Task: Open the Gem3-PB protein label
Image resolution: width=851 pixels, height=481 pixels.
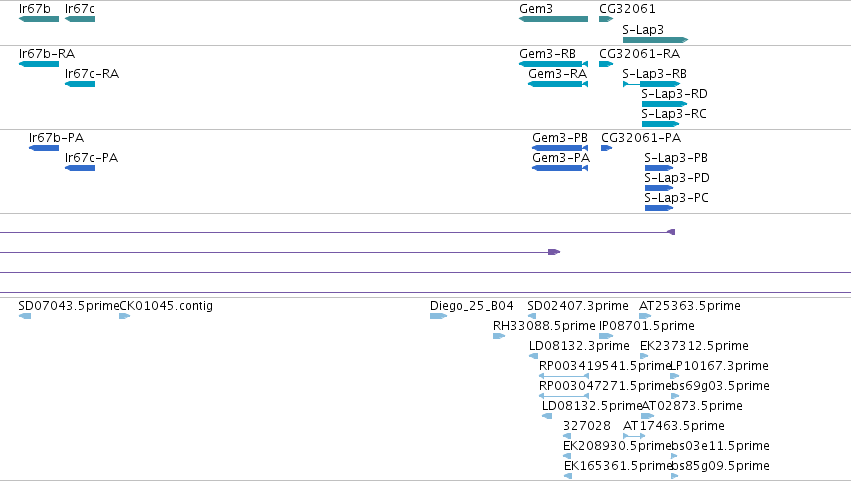Action: pos(560,138)
